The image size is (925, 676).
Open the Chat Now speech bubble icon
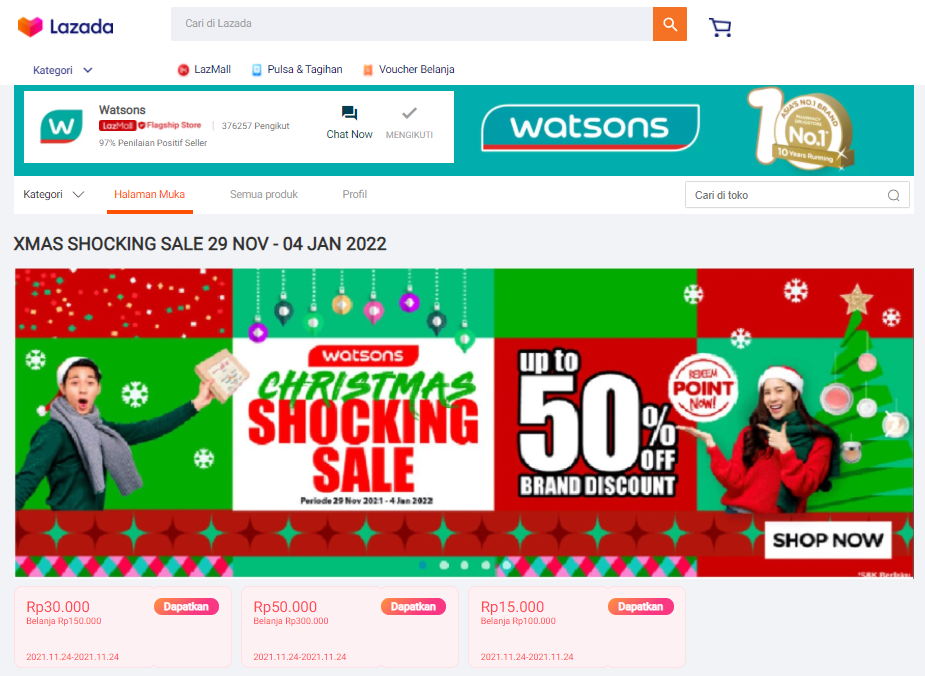pos(349,113)
